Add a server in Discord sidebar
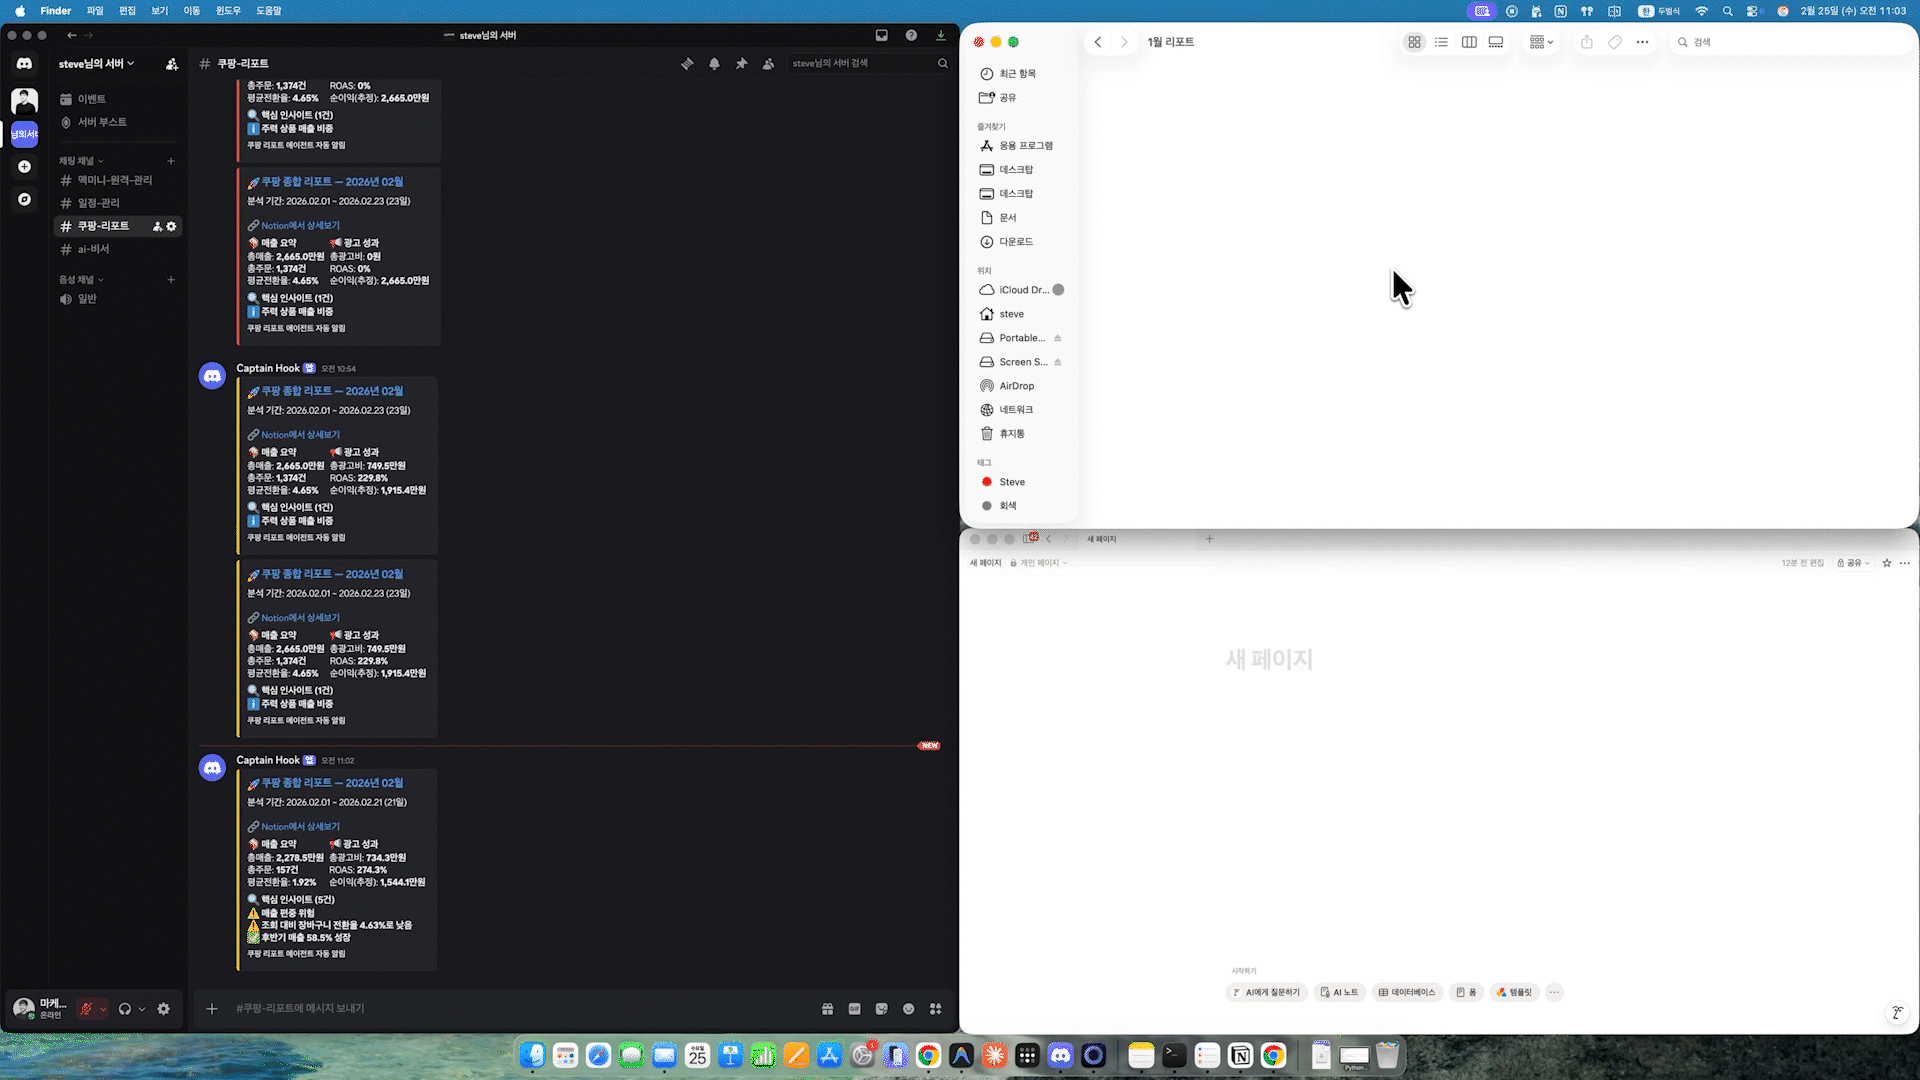 pos(24,167)
